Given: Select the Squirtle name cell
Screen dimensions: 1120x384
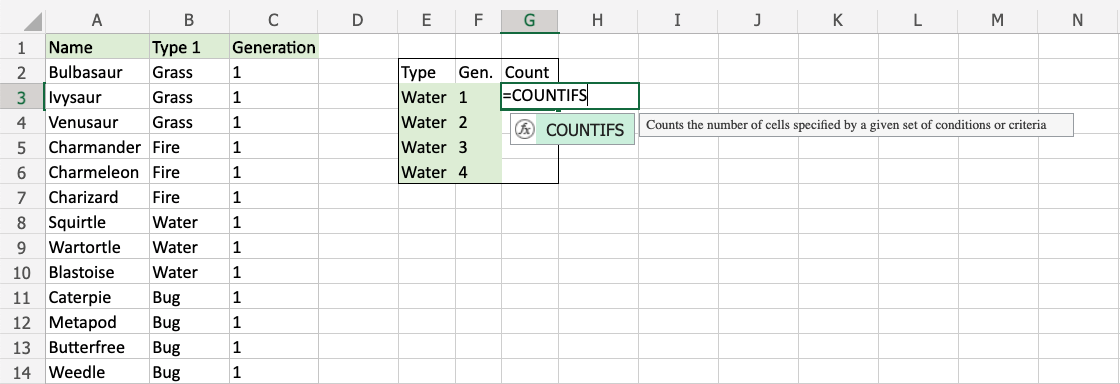Looking at the screenshot, I should tap(96, 222).
